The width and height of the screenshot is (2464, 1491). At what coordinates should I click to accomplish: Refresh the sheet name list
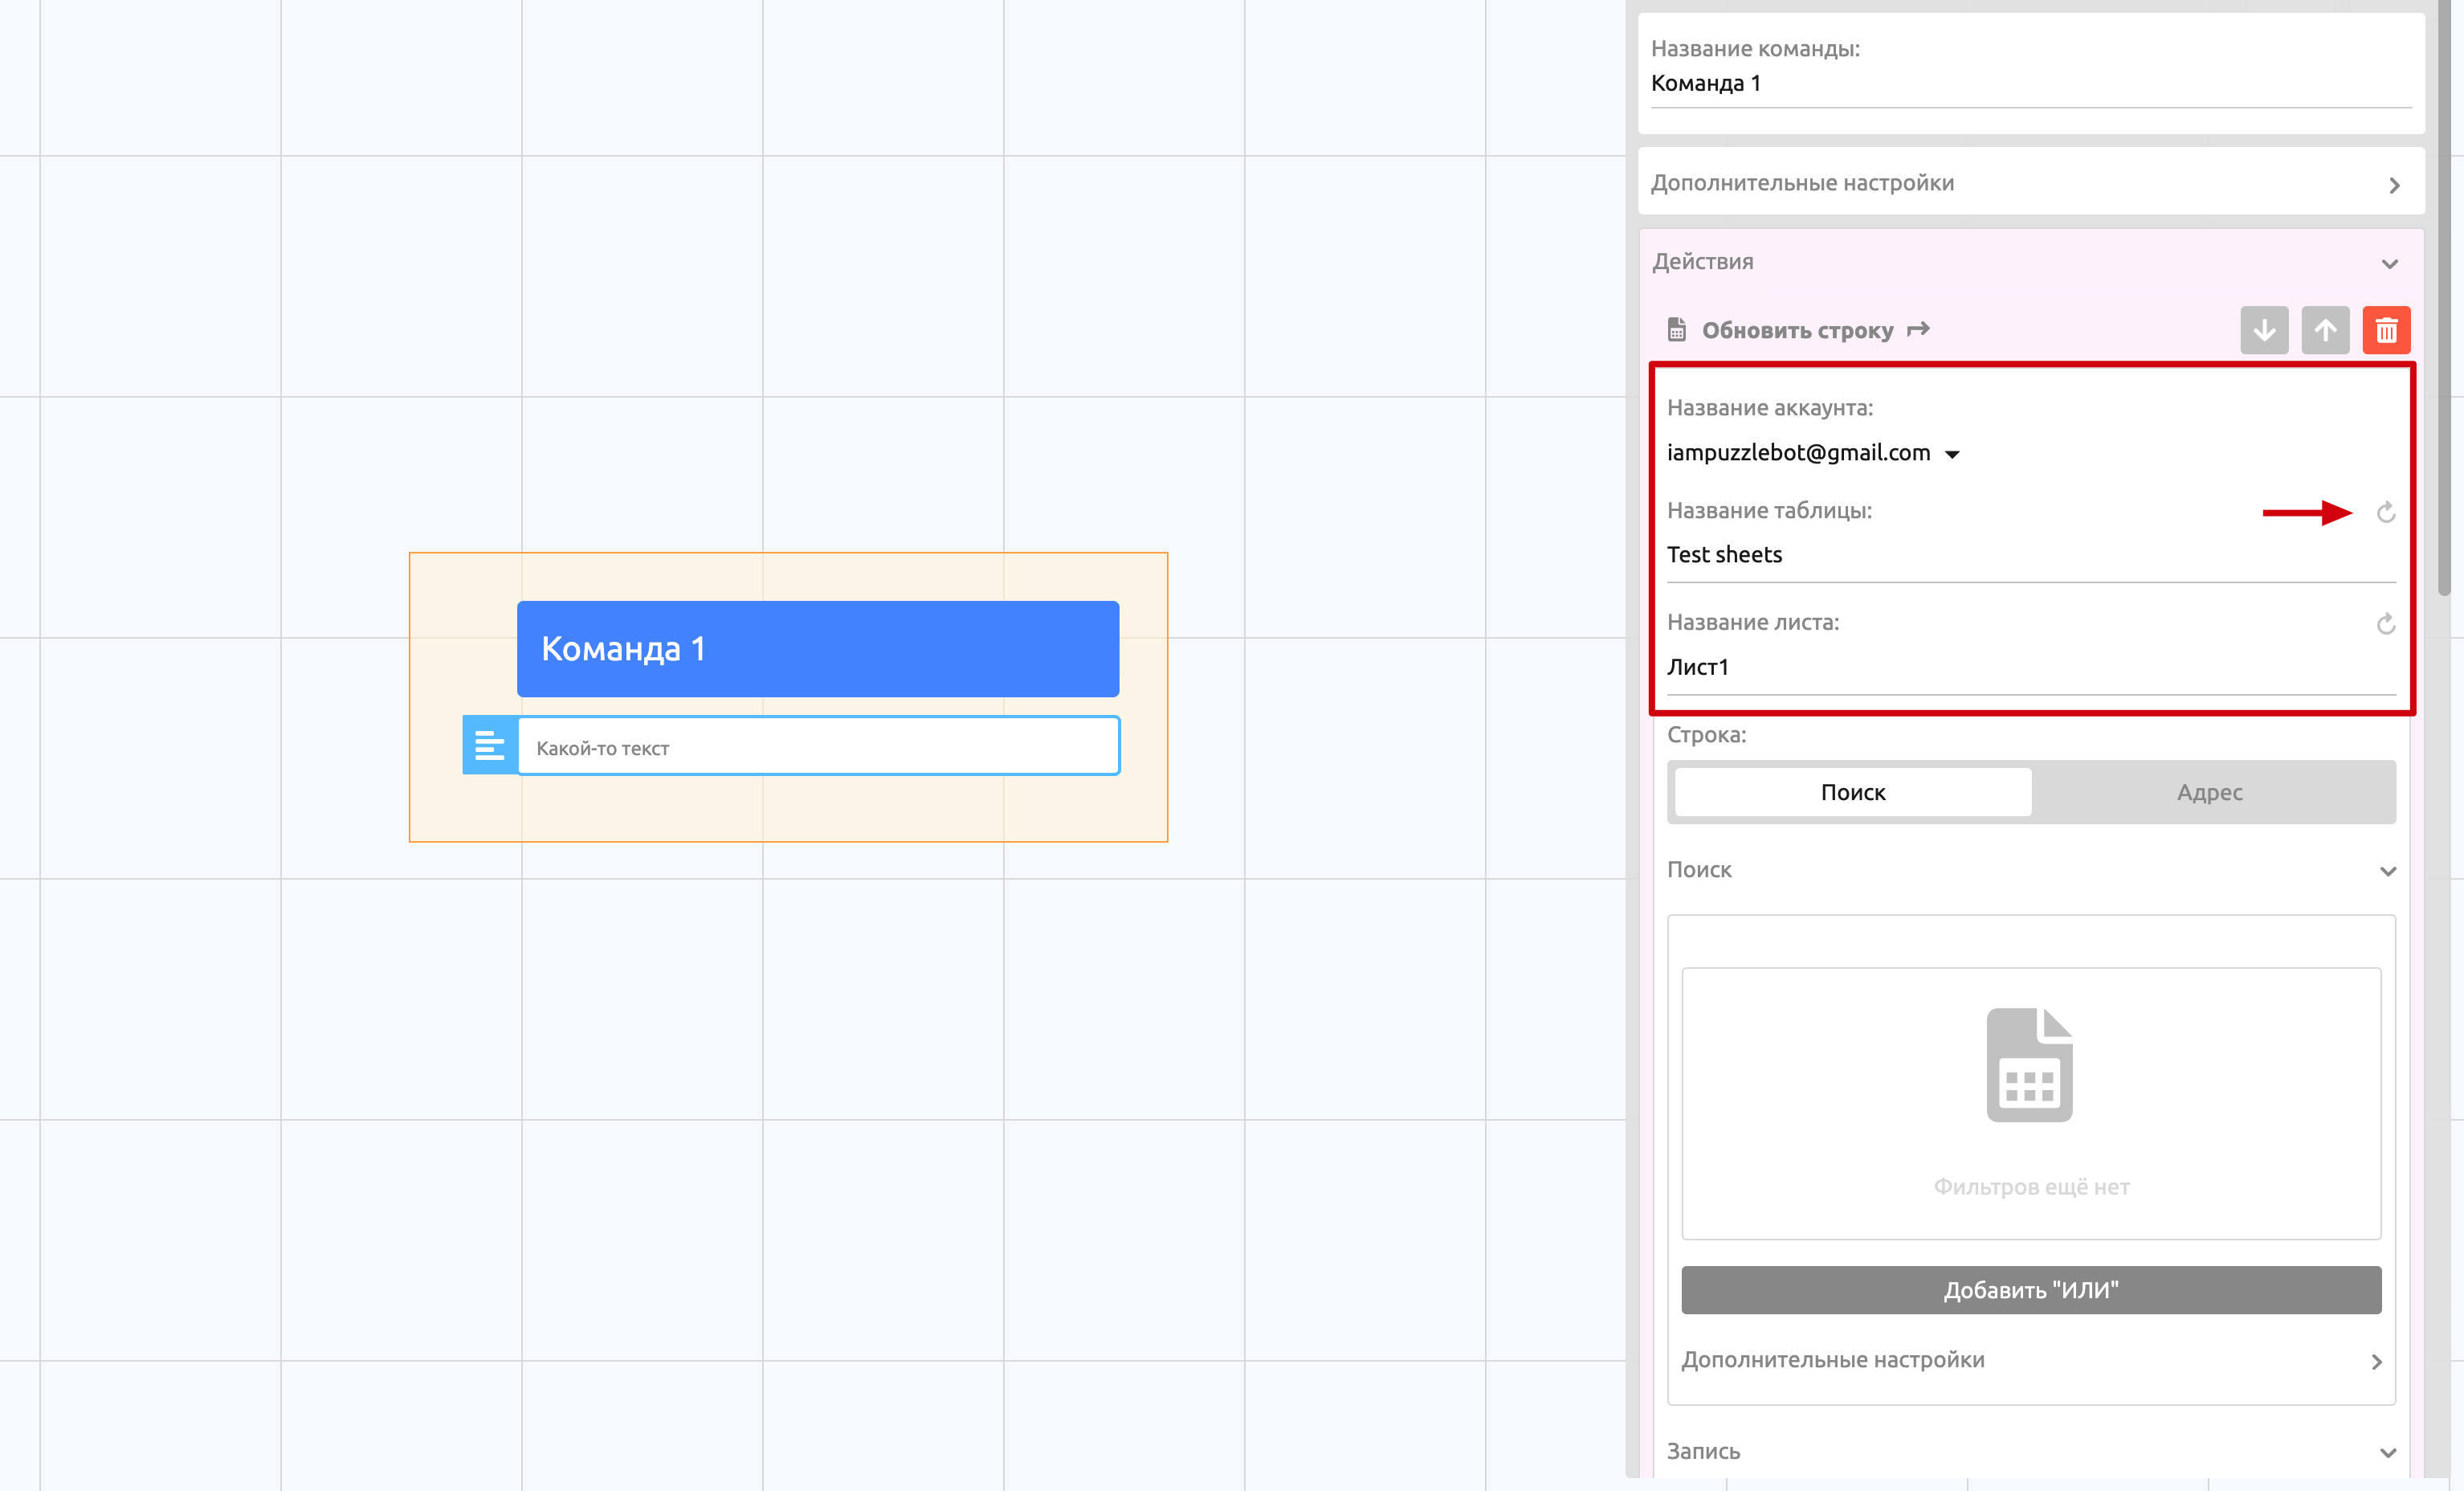2385,624
